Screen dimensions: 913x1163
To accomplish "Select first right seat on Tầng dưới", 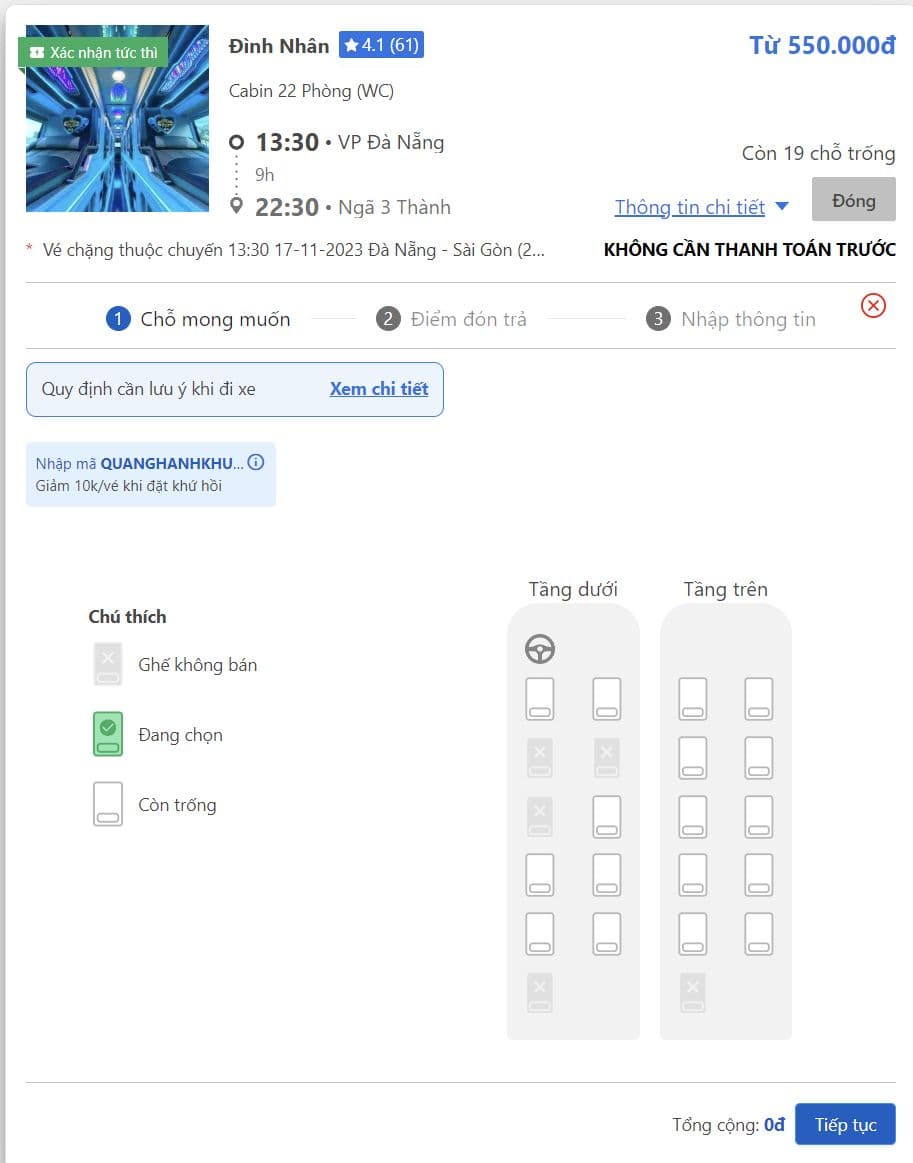I will click(606, 699).
